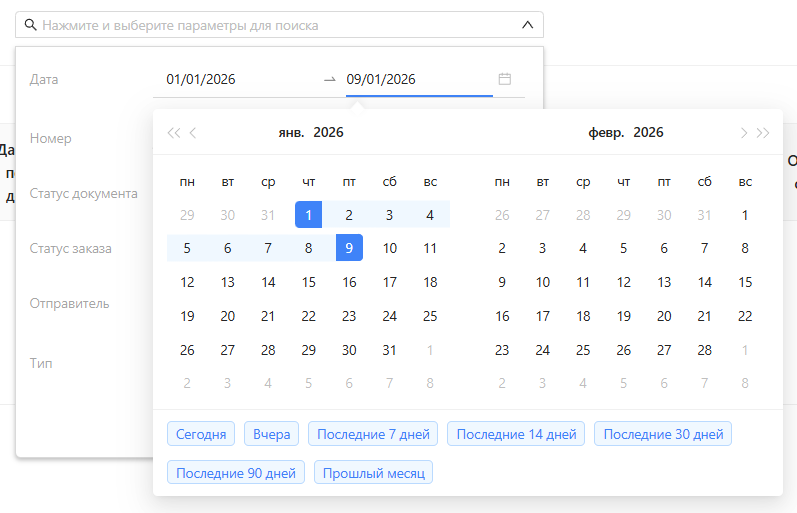Viewport: 797px width, 513px height.
Task: Go to previous year with double-left arrow
Action: point(173,133)
